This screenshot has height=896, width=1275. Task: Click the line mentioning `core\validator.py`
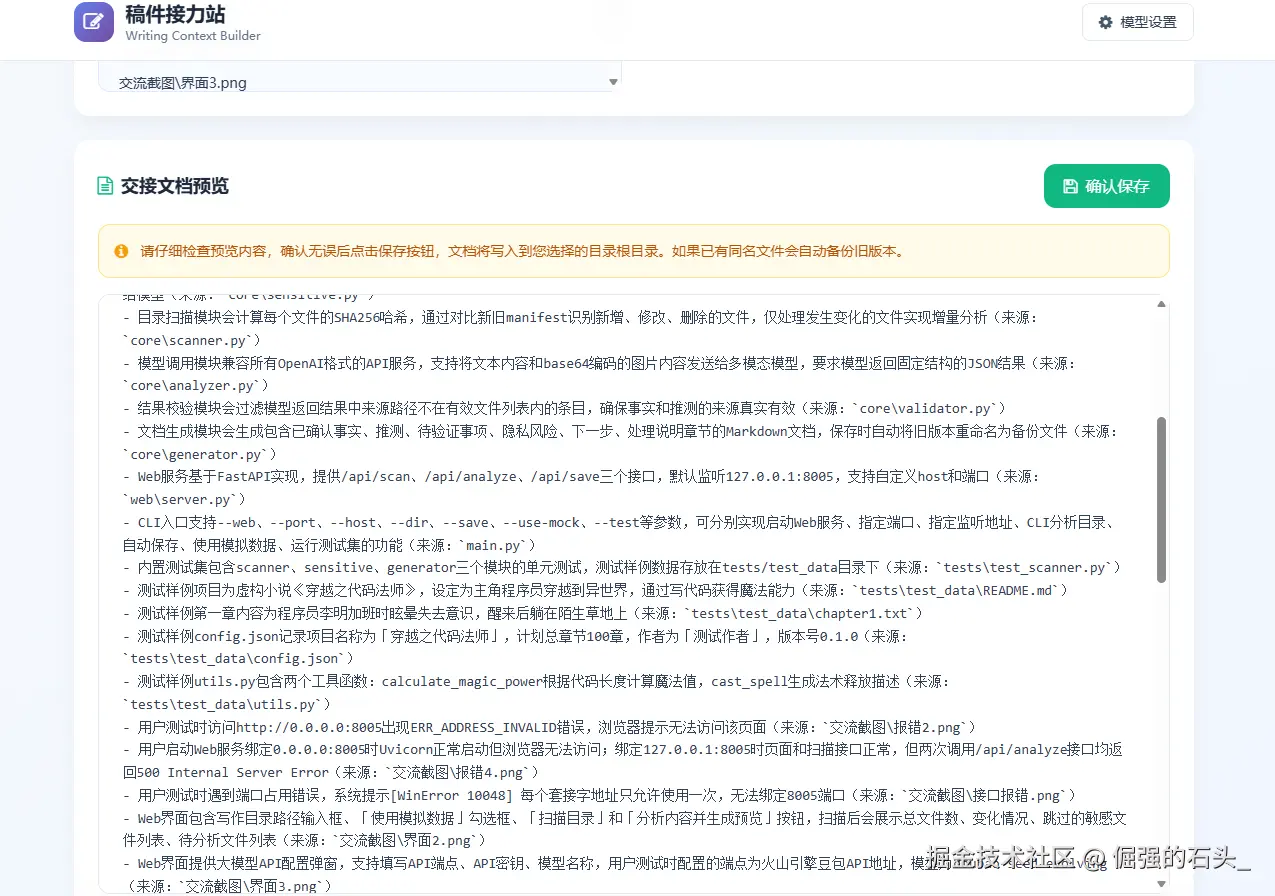(564, 408)
